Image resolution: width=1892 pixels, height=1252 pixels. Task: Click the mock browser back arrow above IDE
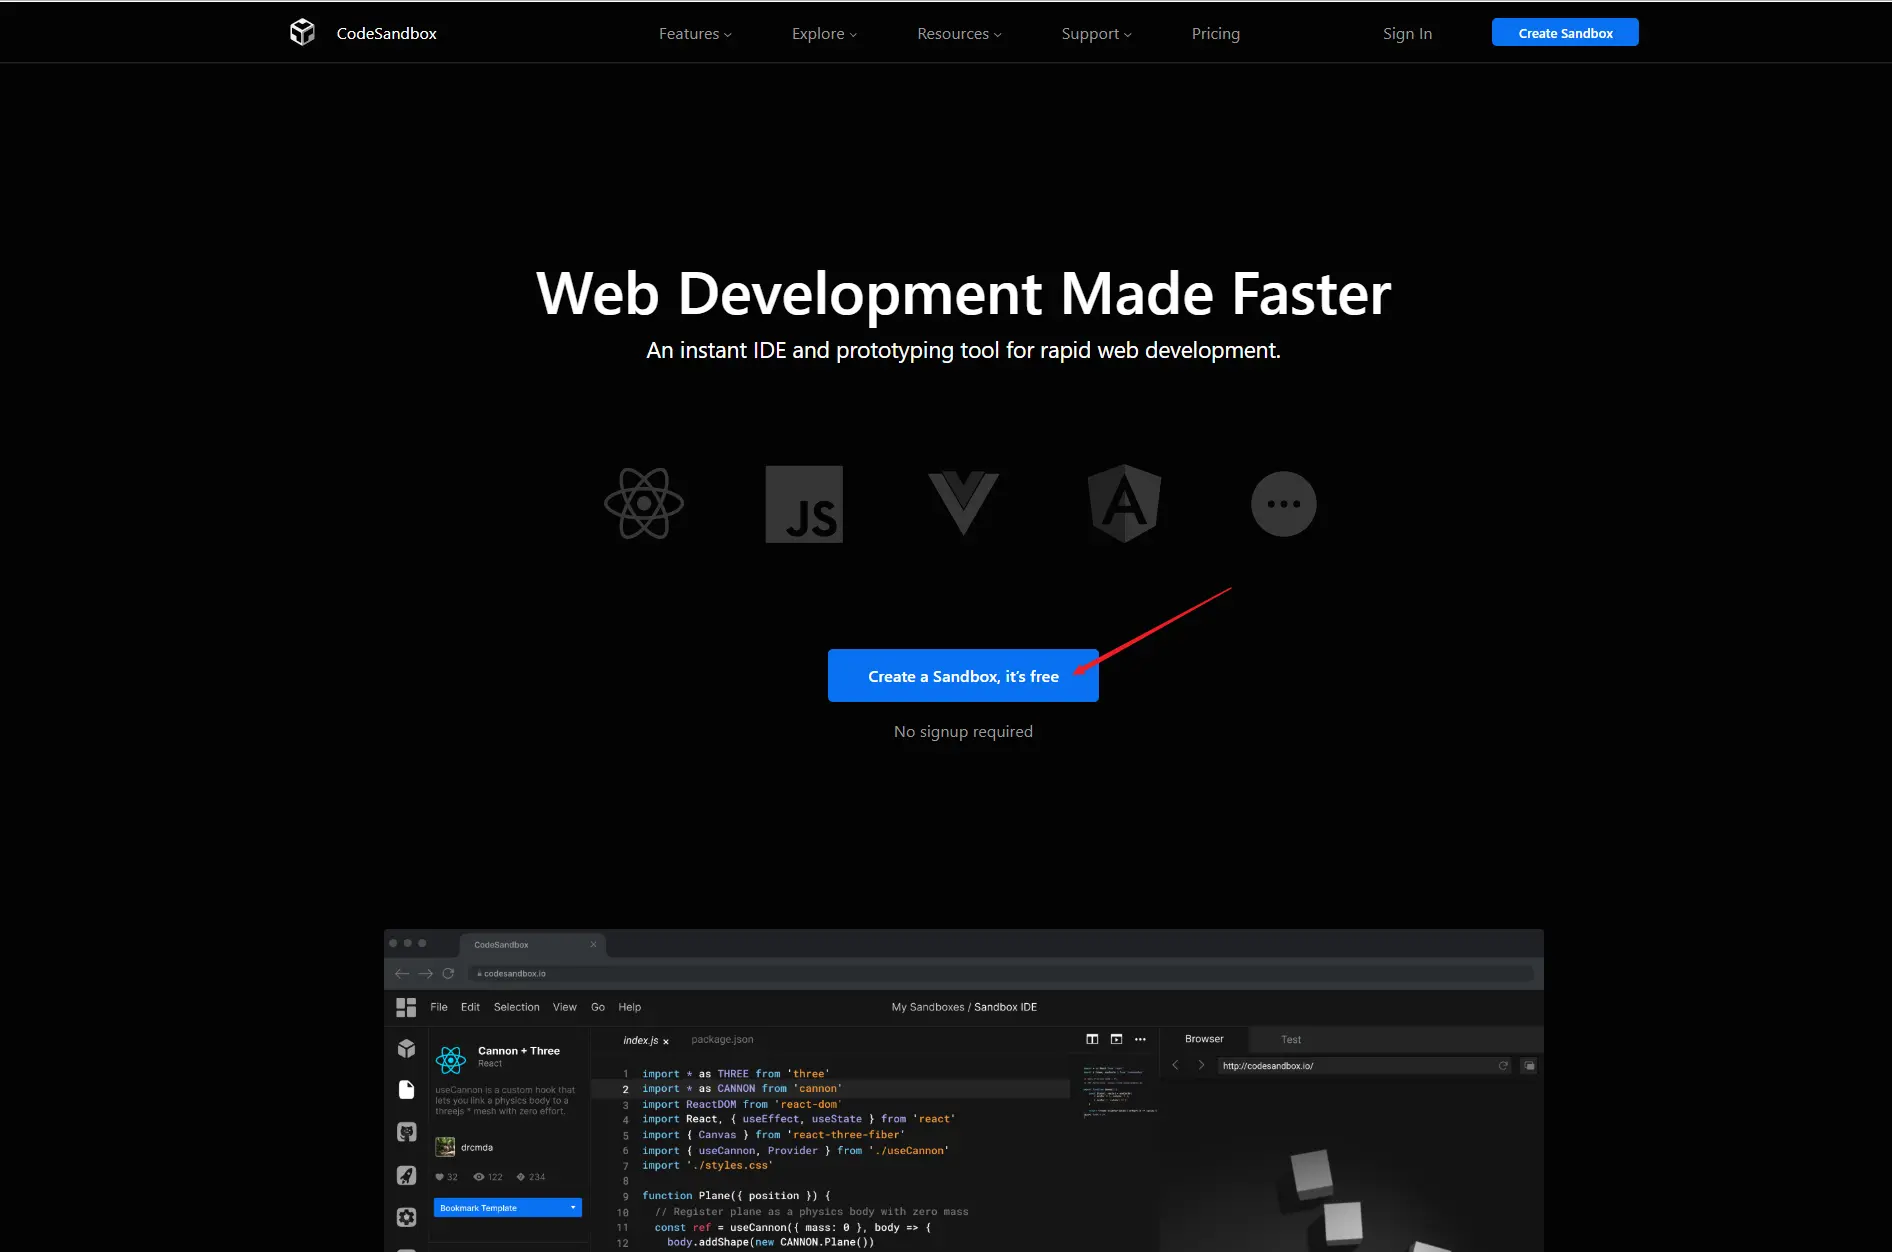[x=401, y=973]
